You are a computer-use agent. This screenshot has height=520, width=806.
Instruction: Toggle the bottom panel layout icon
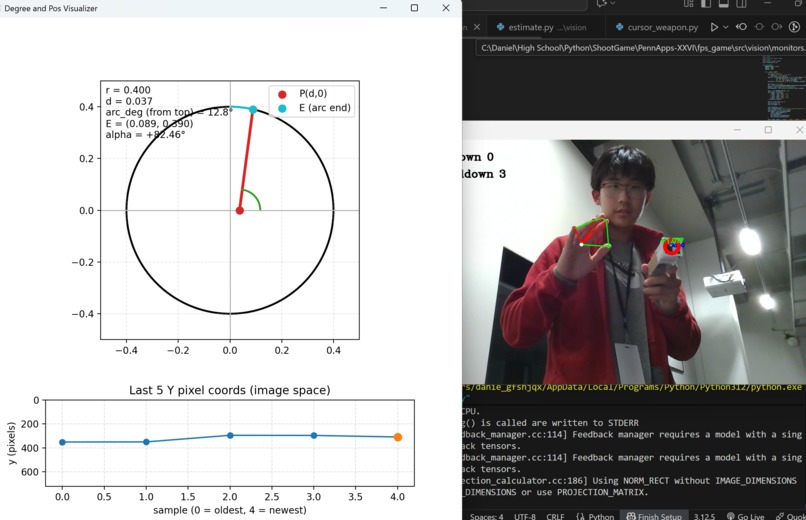click(723, 4)
